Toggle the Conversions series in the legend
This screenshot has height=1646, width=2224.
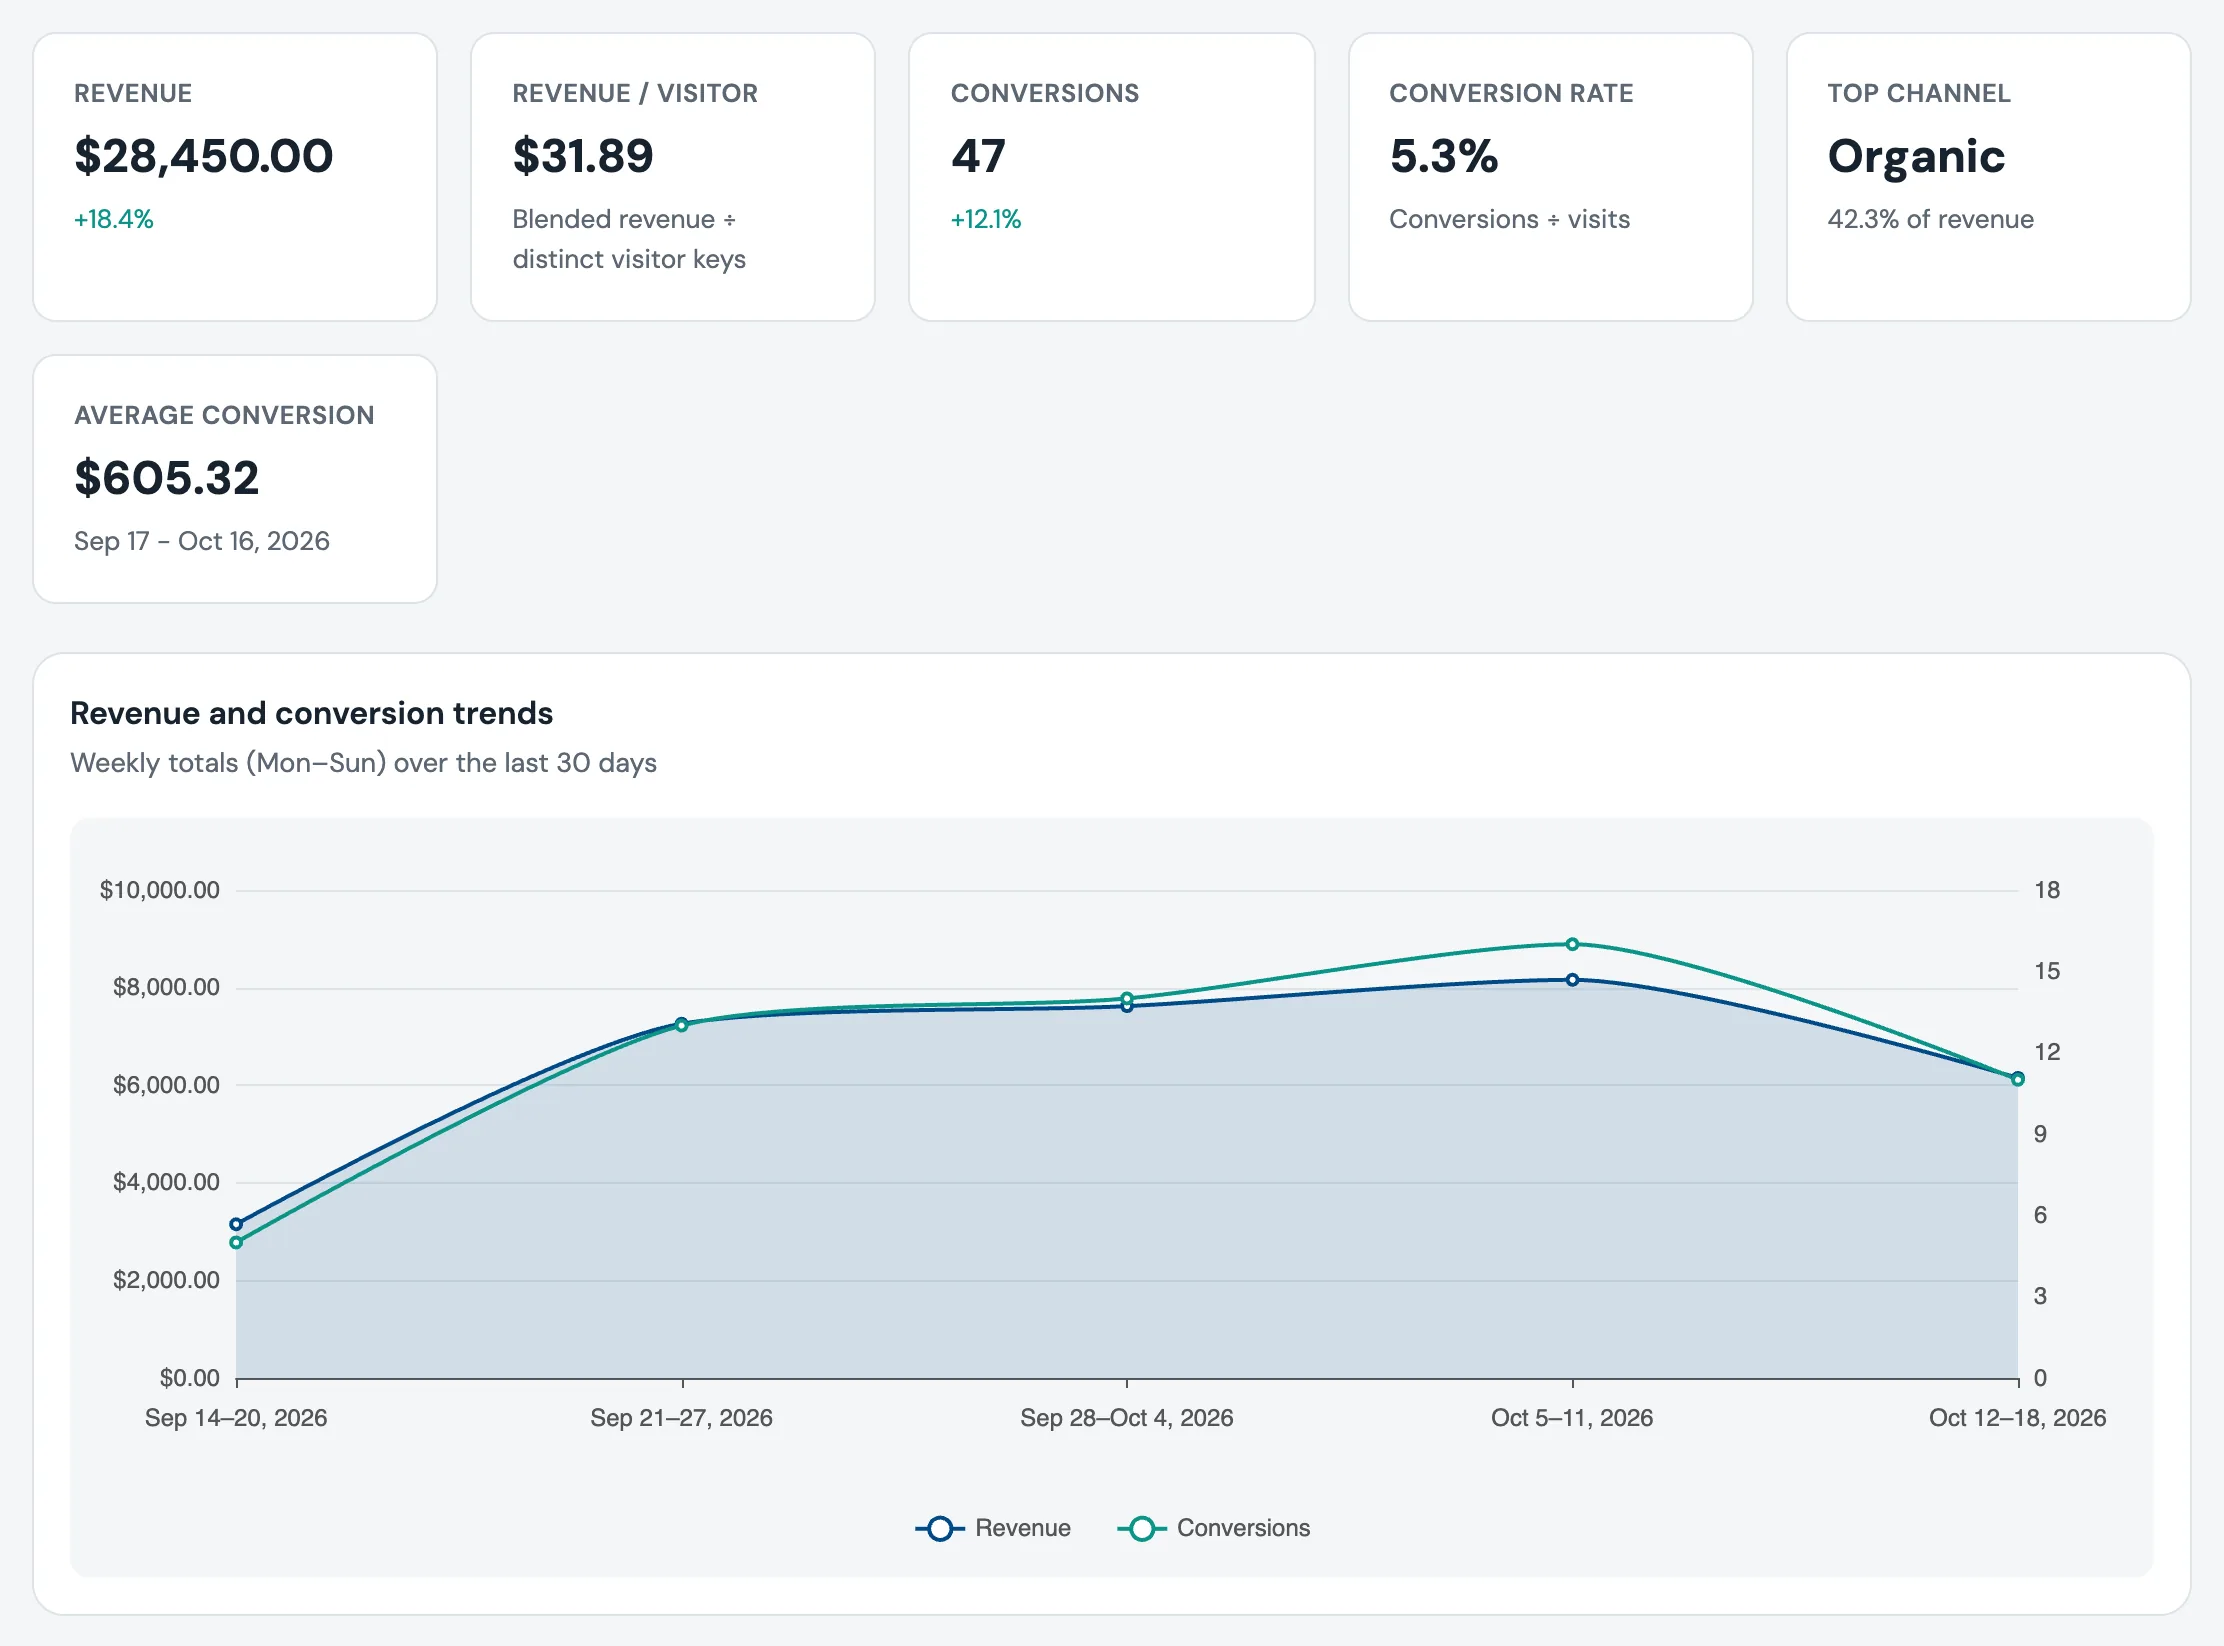1214,1528
